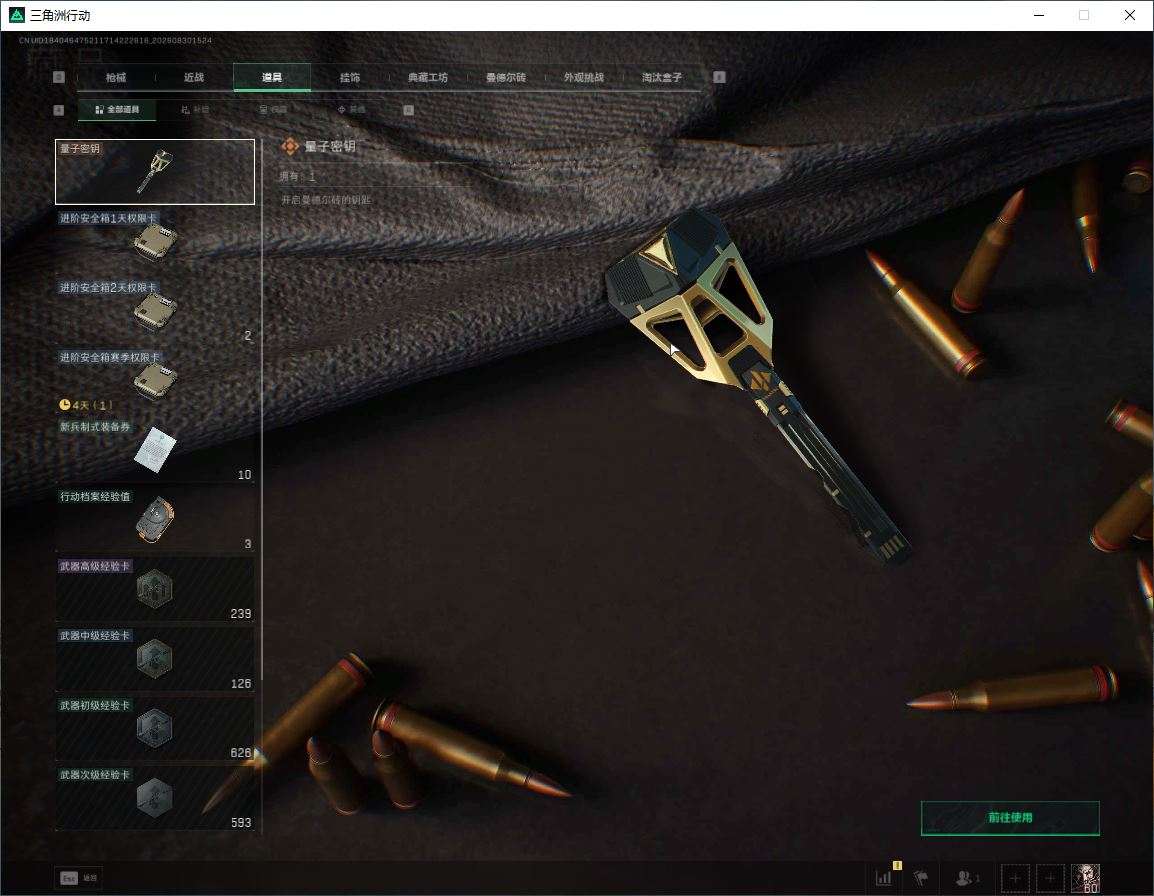Click hexagon icon on 武器高级经验卡
Screen dimensions: 1154x896
tap(155, 589)
